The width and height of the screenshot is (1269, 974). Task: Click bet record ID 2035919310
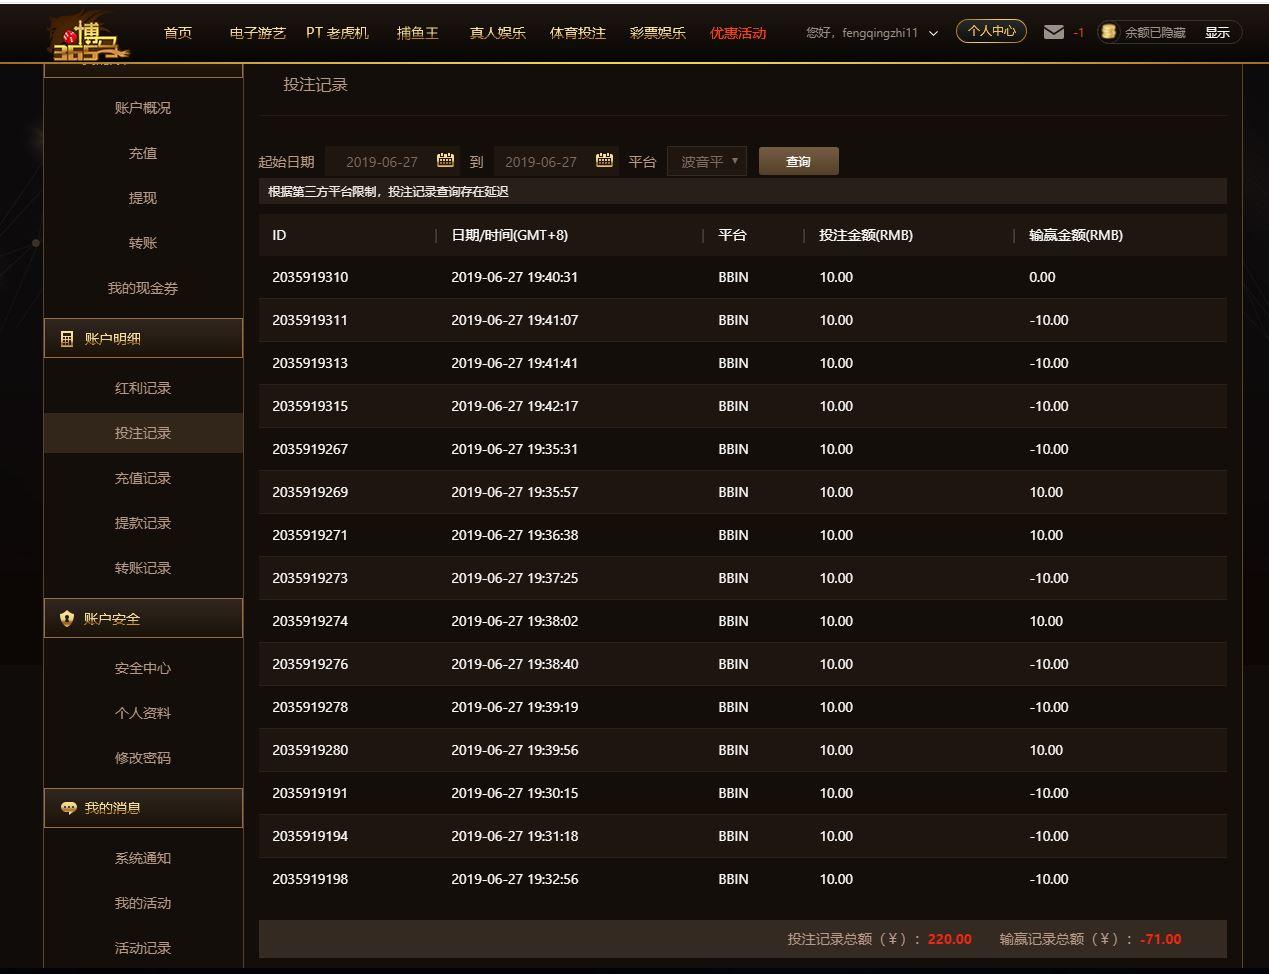point(310,277)
